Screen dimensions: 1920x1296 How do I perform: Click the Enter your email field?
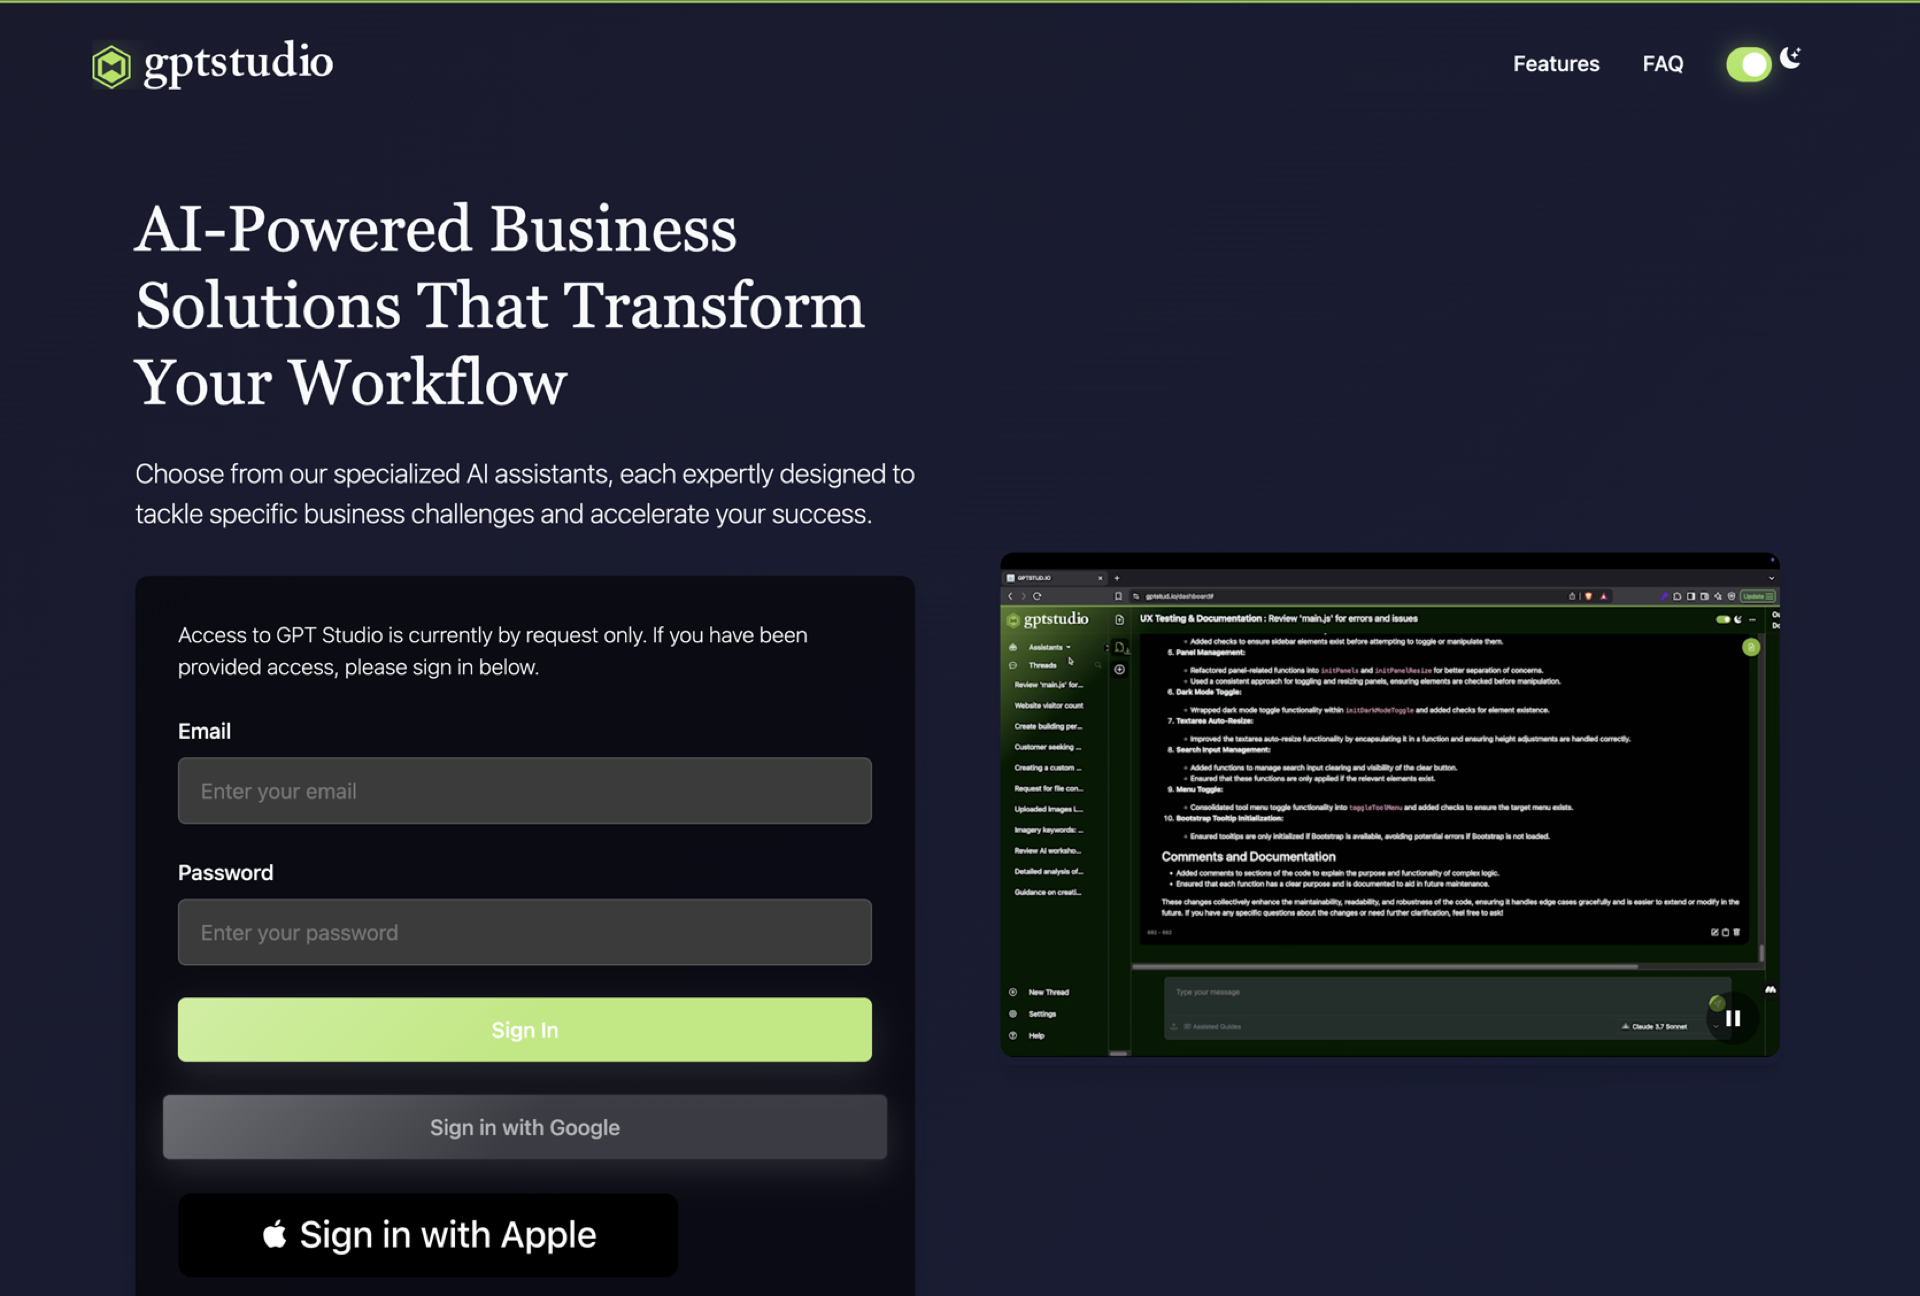pos(524,790)
